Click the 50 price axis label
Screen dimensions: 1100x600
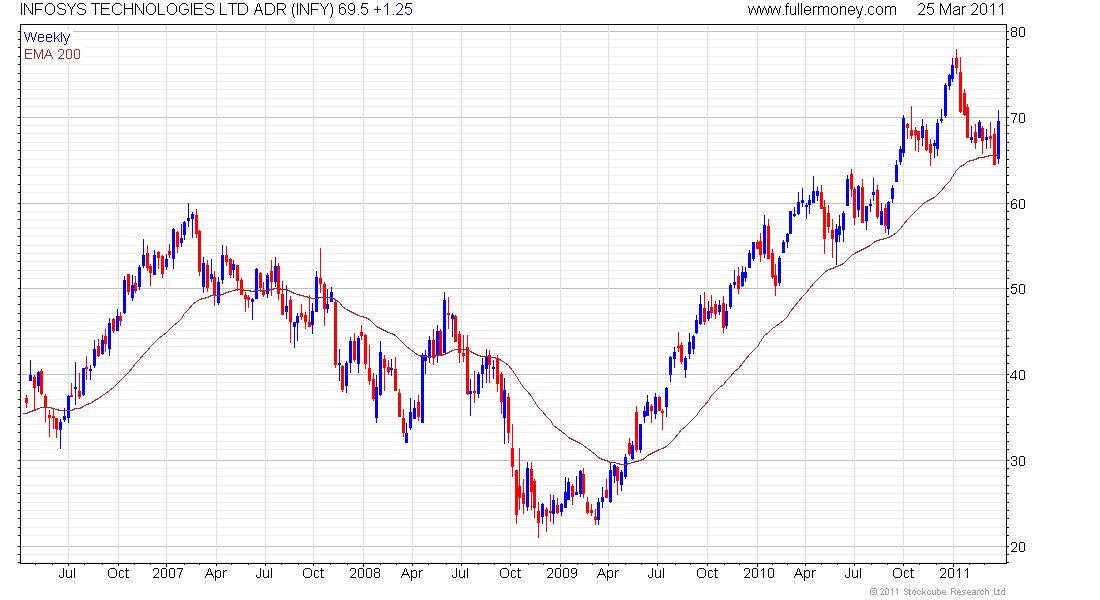click(x=1018, y=289)
